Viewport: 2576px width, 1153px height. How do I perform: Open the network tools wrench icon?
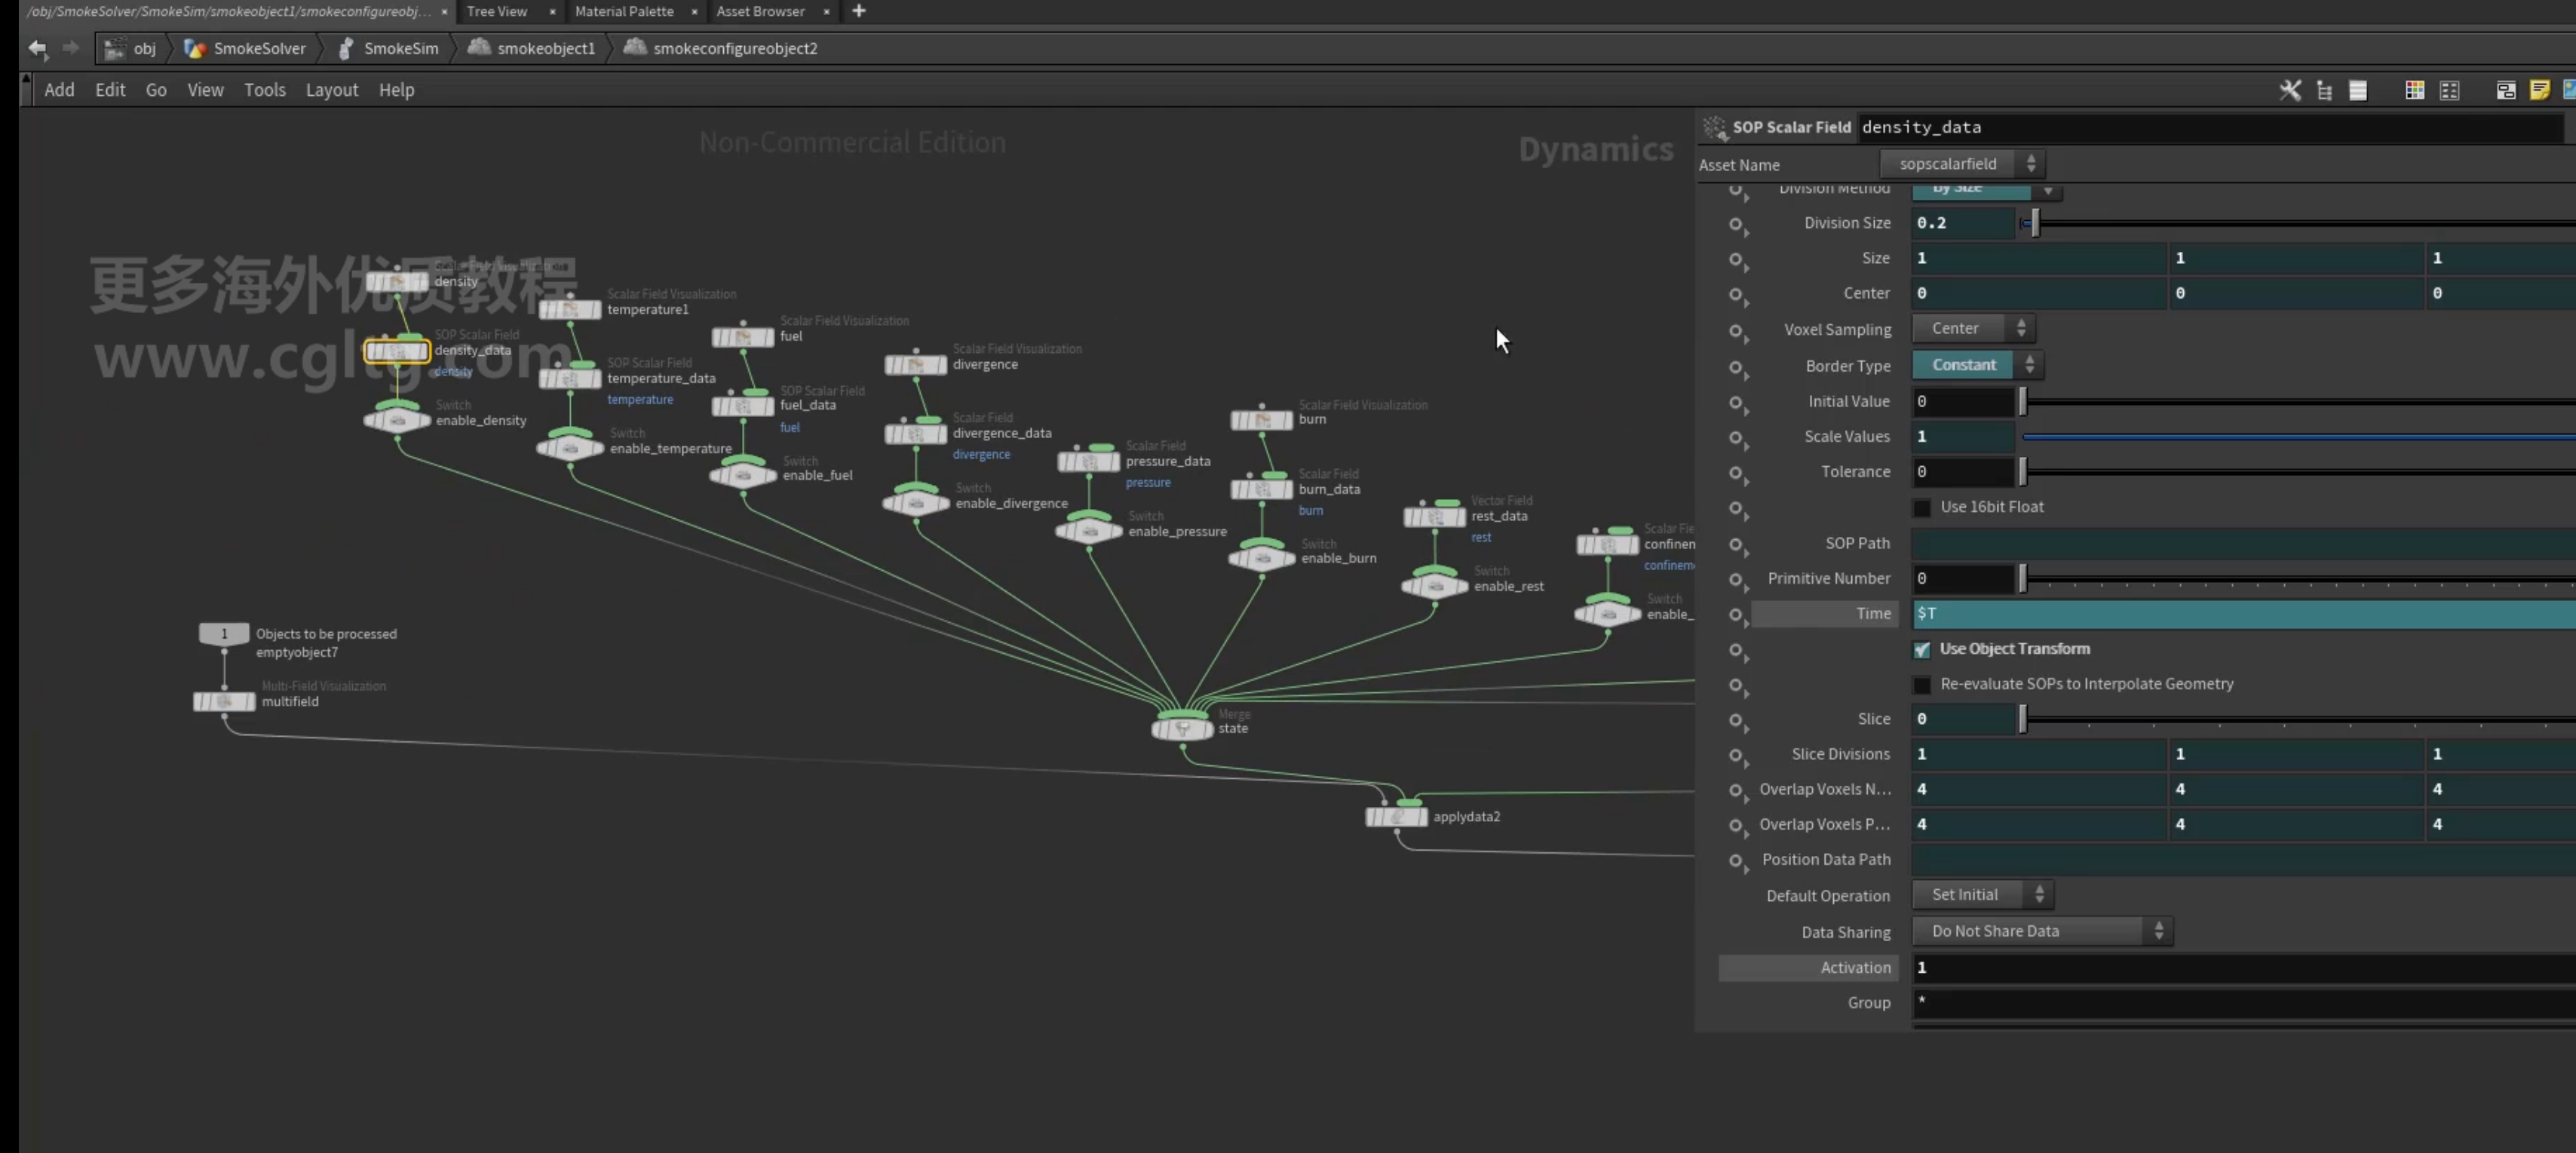2290,90
